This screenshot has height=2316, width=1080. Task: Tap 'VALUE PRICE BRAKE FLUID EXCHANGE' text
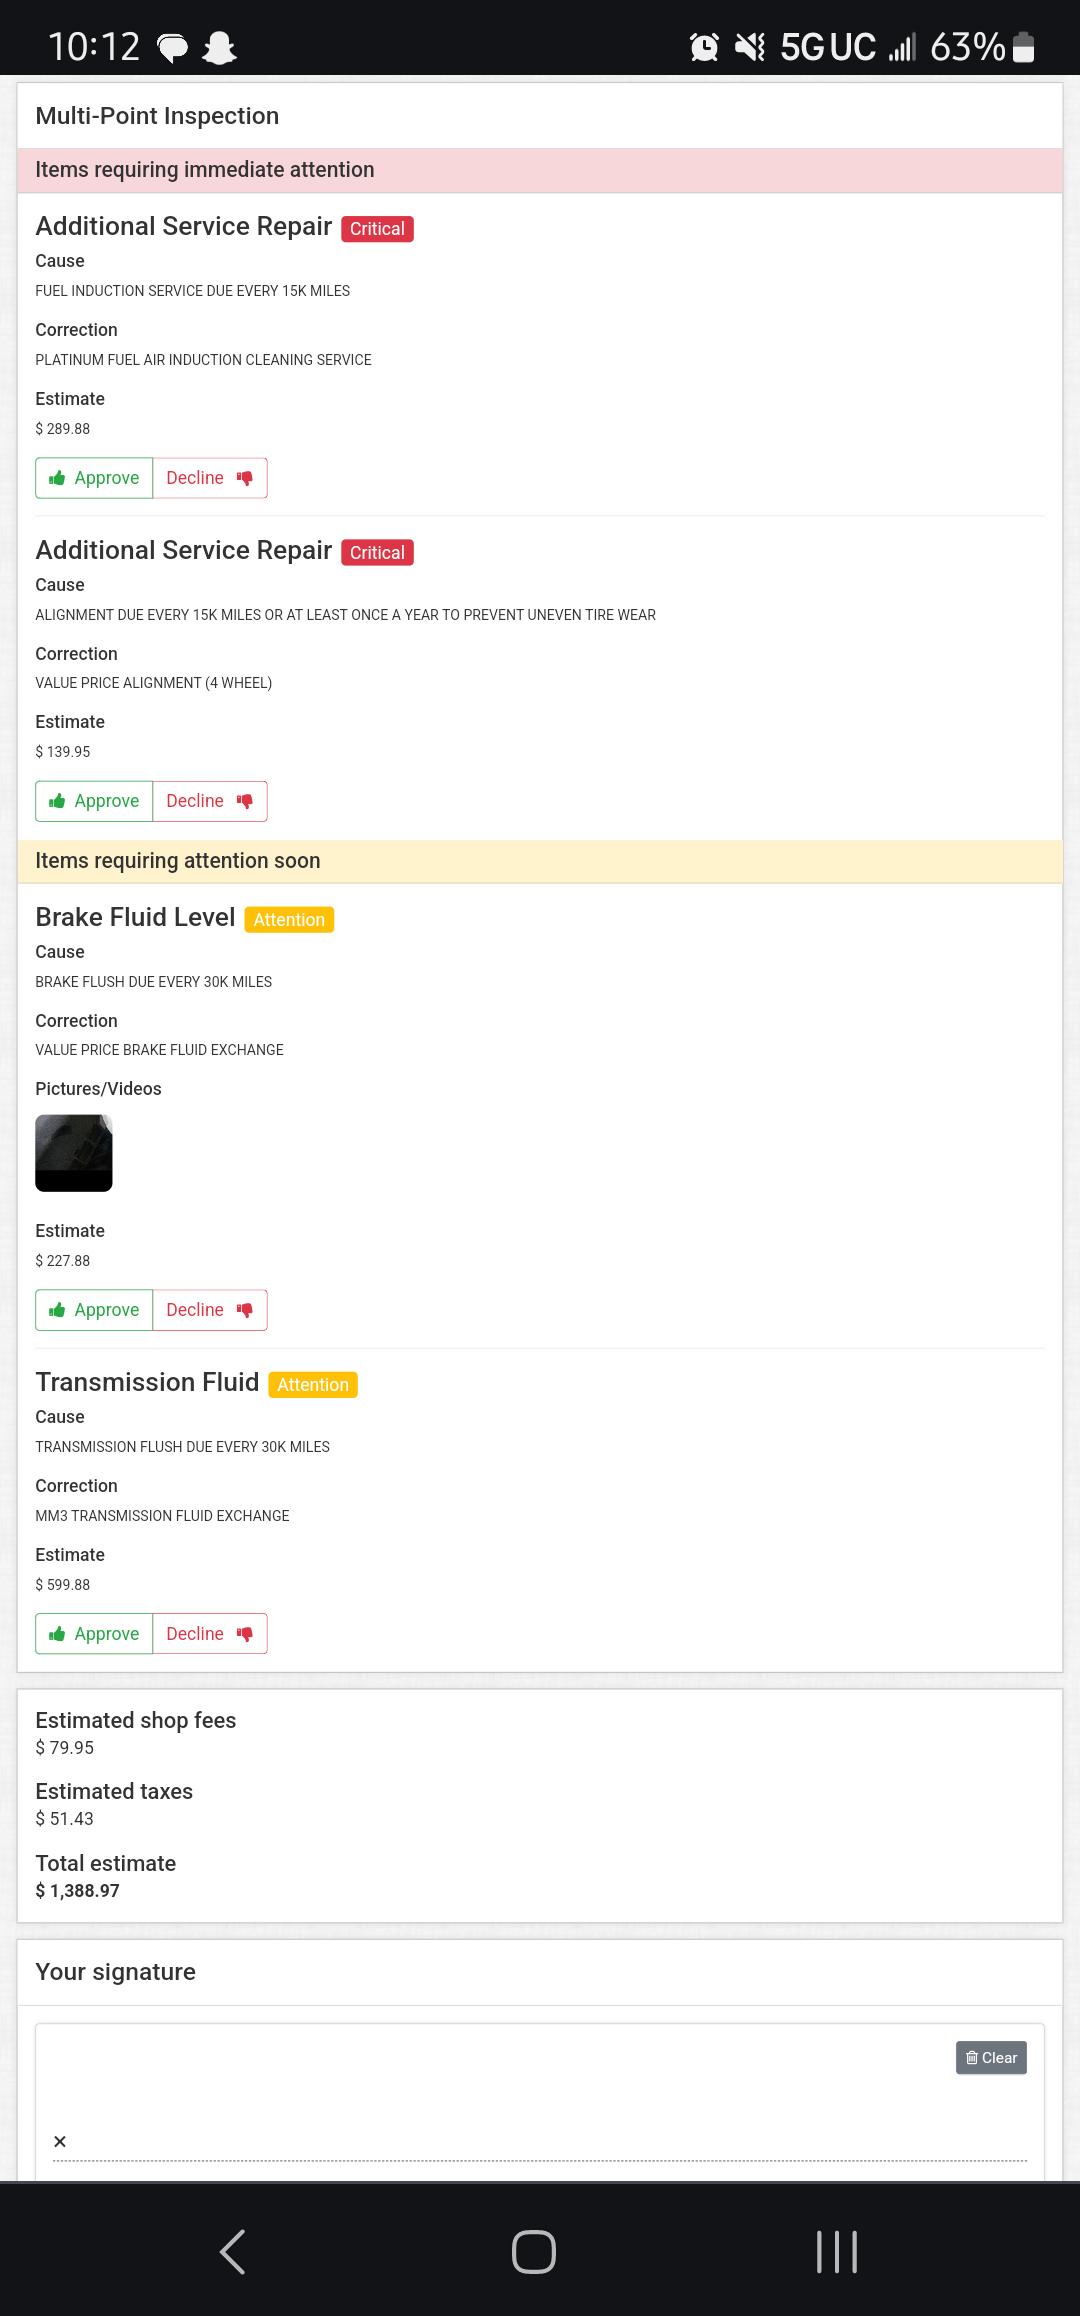coord(159,1050)
